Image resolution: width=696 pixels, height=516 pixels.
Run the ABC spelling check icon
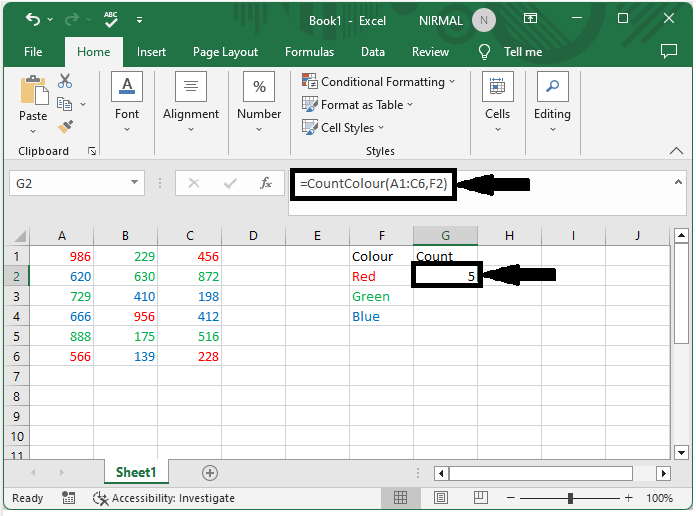(x=111, y=19)
